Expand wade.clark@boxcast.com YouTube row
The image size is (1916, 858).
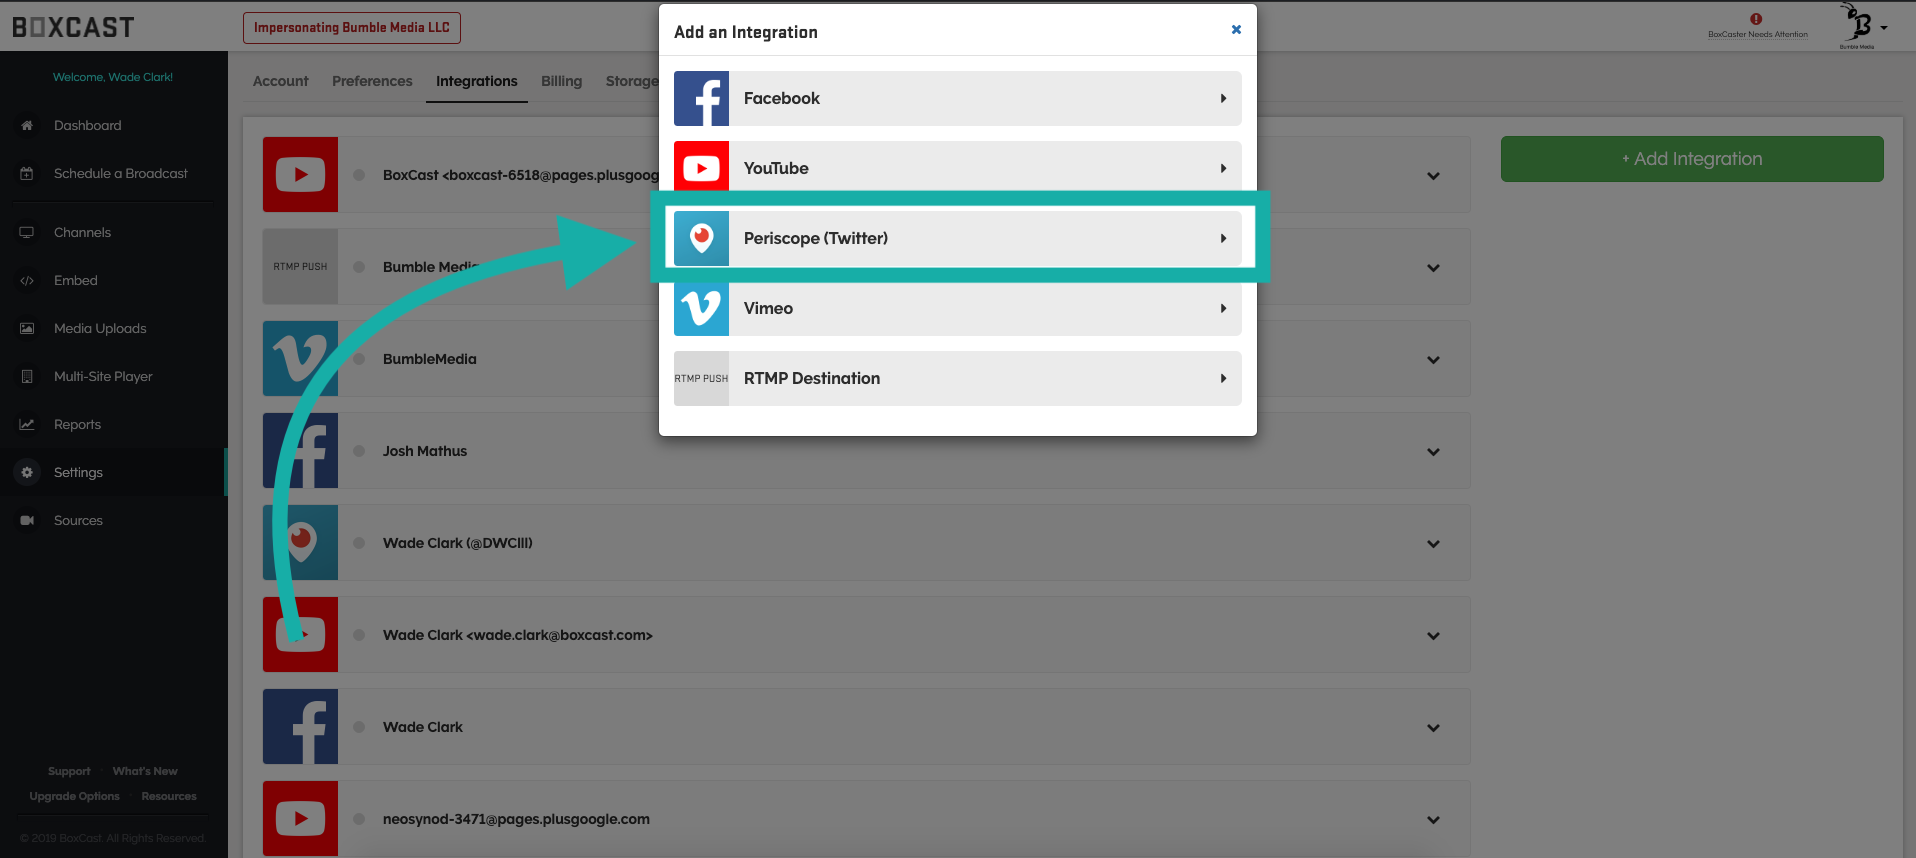point(1433,636)
